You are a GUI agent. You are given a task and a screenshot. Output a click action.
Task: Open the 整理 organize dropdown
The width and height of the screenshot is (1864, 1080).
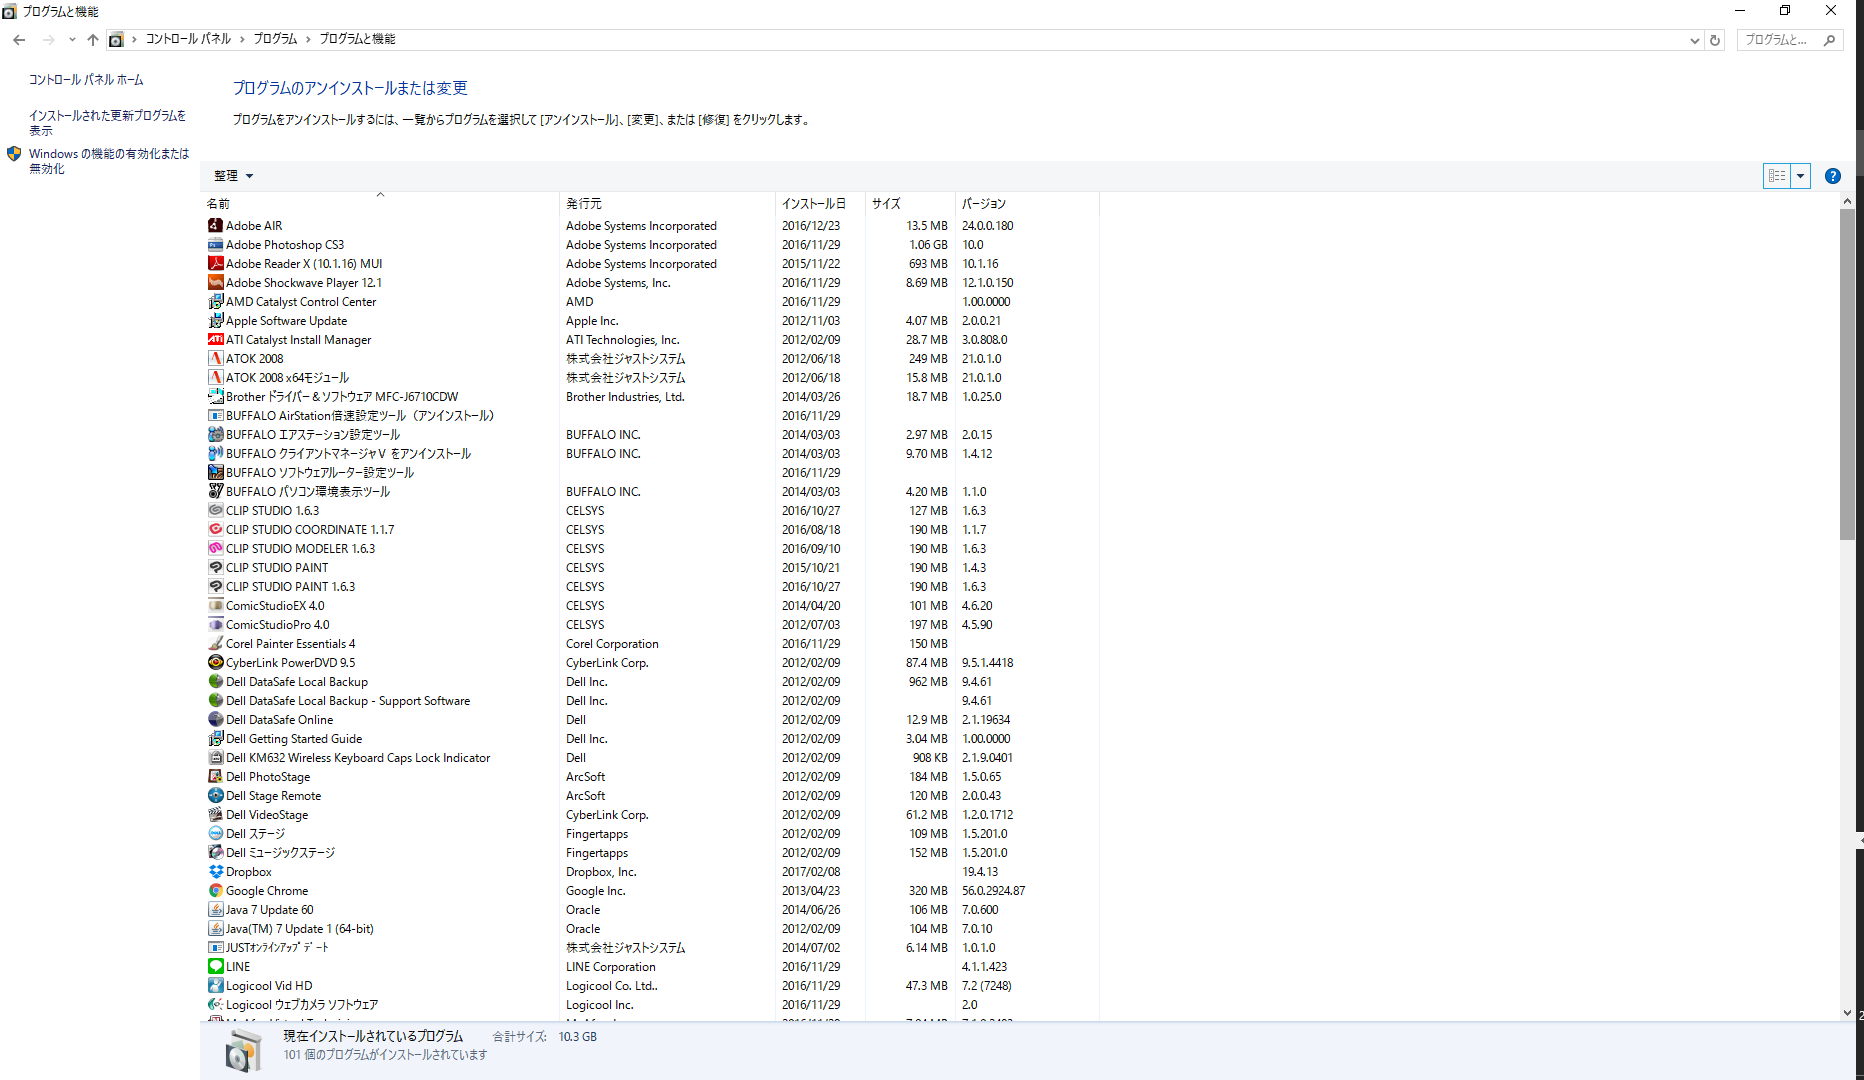(233, 176)
